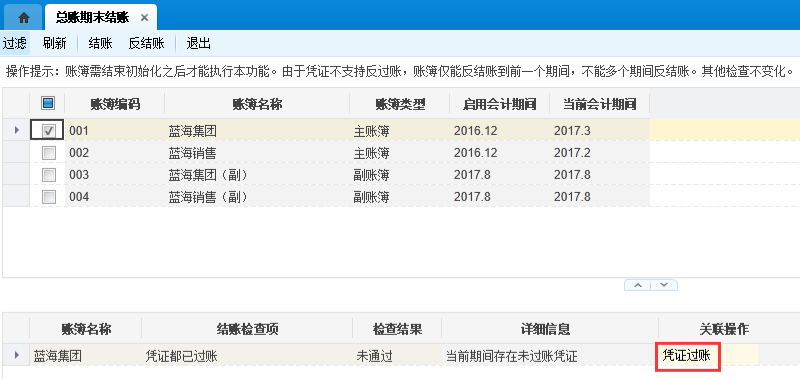Click the 未通过 check result cell
This screenshot has width=800, height=379.
coord(397,356)
